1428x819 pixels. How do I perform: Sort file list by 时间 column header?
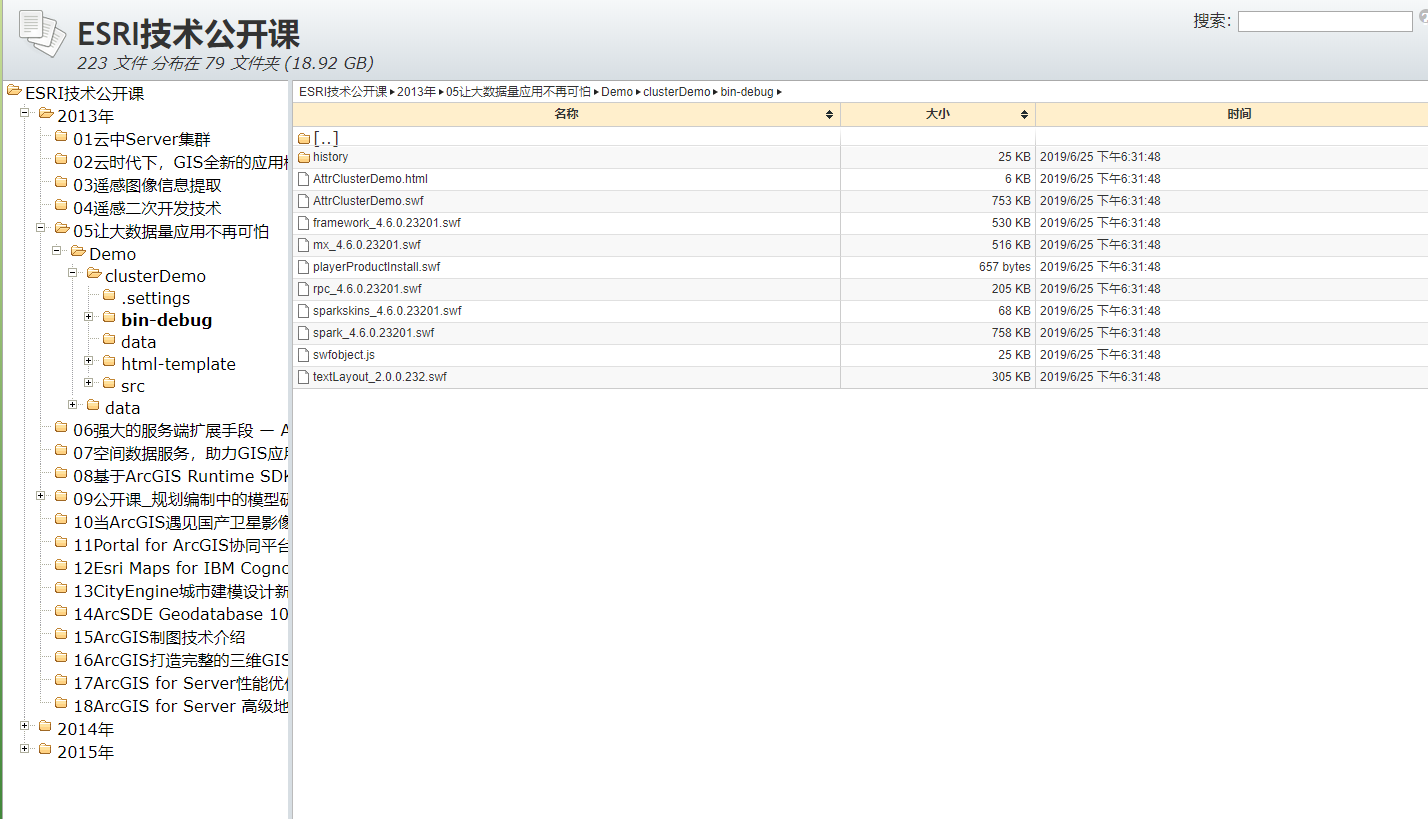tap(1238, 114)
